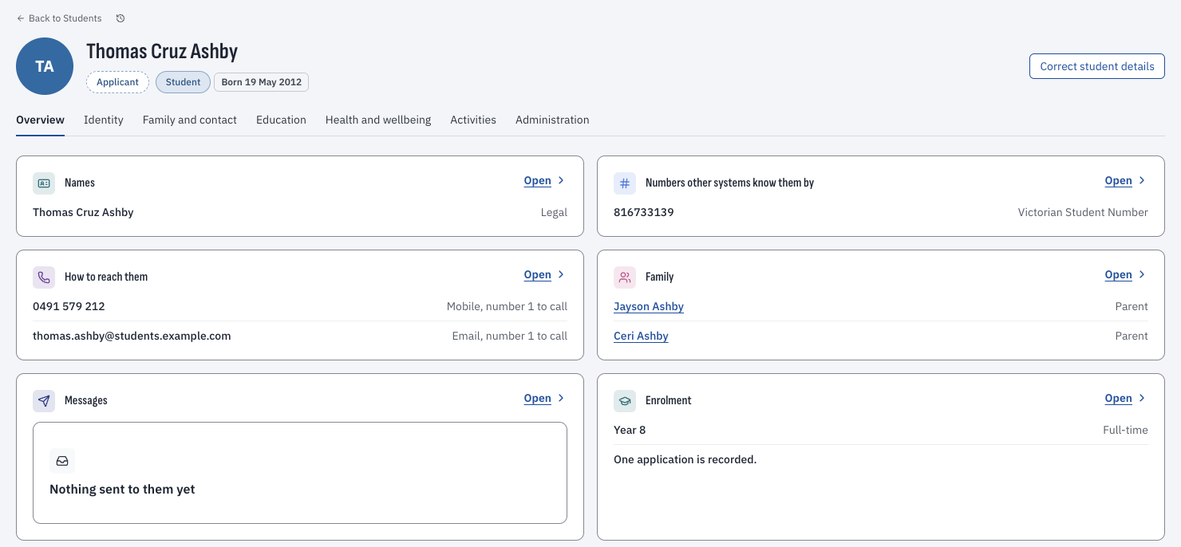Click Correct student details button
Screen dimensions: 1181x547
point(1097,66)
